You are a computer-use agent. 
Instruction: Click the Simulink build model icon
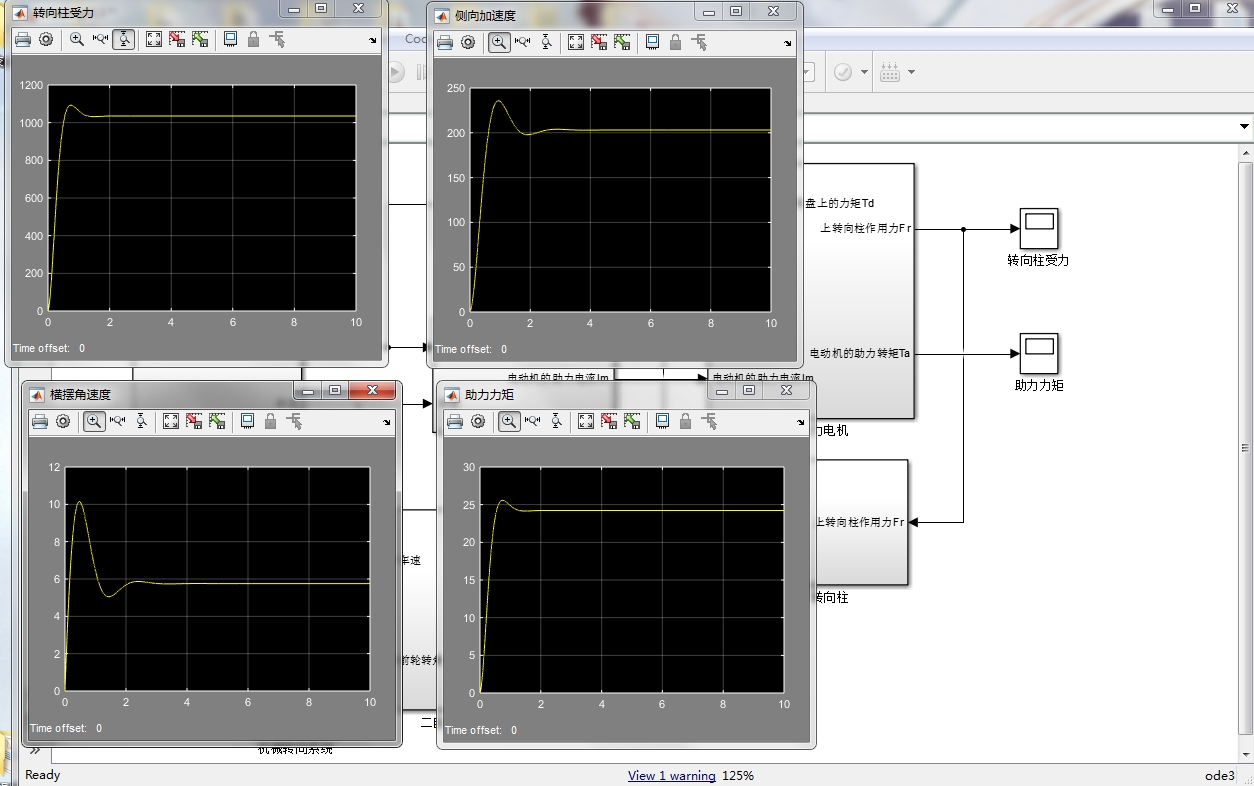click(x=889, y=72)
